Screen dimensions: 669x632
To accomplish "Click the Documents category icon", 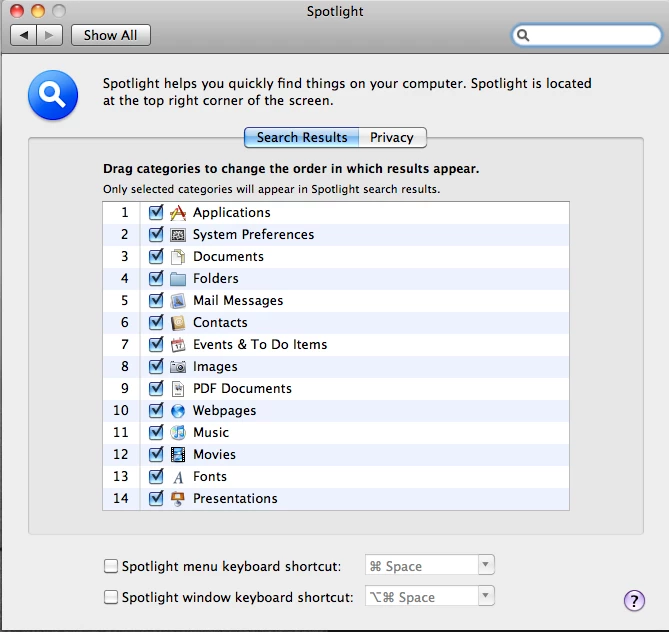I will pyautogui.click(x=178, y=257).
